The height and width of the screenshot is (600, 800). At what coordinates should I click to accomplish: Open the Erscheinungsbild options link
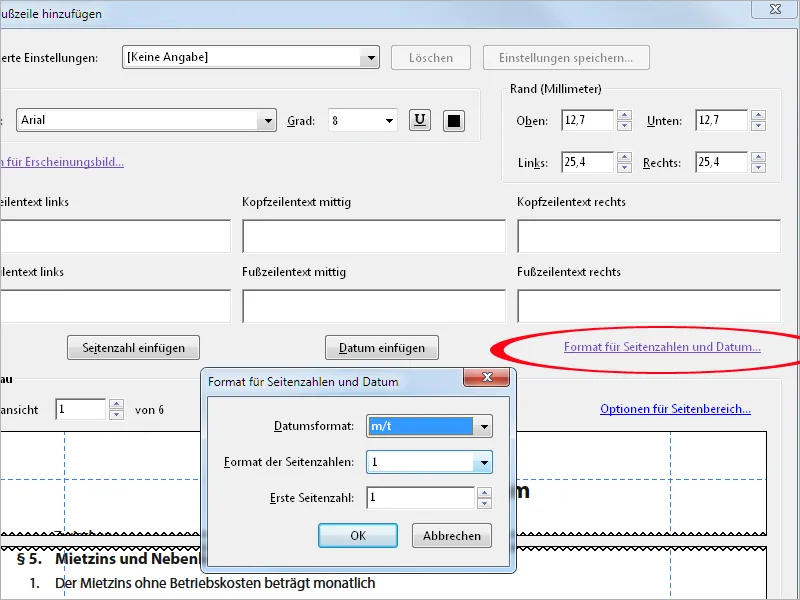(62, 162)
